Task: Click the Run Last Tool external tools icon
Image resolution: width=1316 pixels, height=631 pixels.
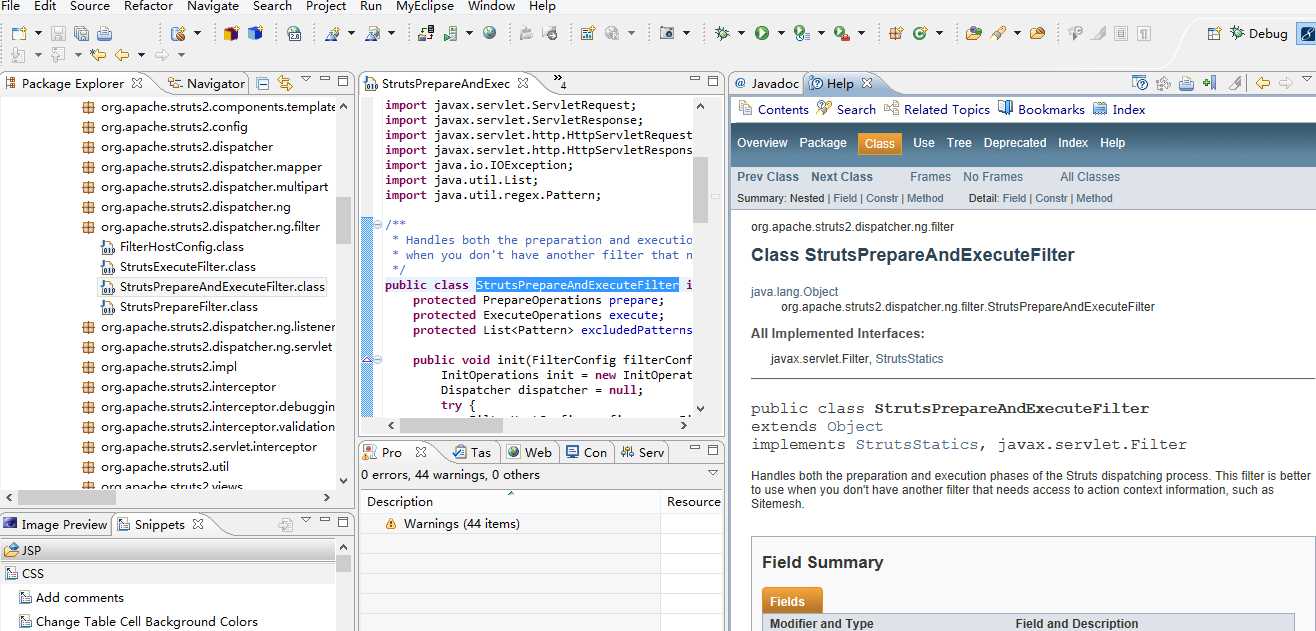Action: pos(841,33)
